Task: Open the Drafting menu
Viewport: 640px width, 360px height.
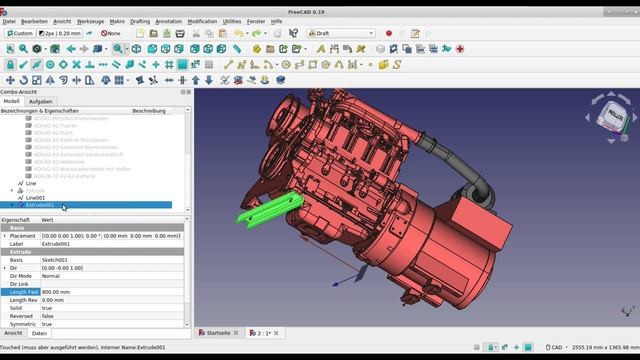Action: pos(140,21)
